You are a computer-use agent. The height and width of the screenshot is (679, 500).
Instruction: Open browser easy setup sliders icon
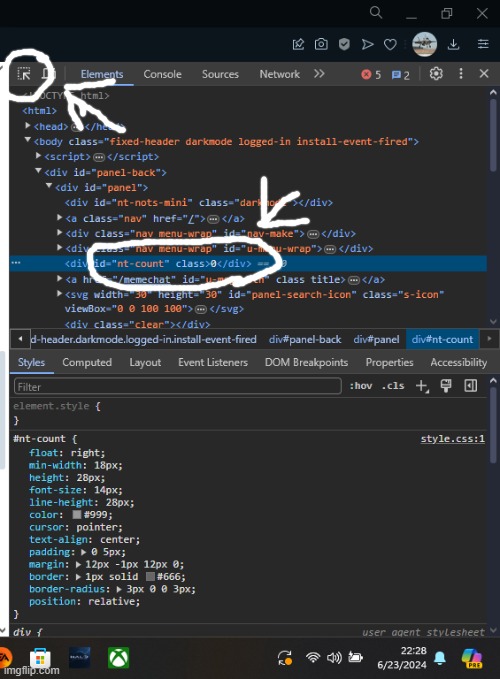click(x=483, y=44)
